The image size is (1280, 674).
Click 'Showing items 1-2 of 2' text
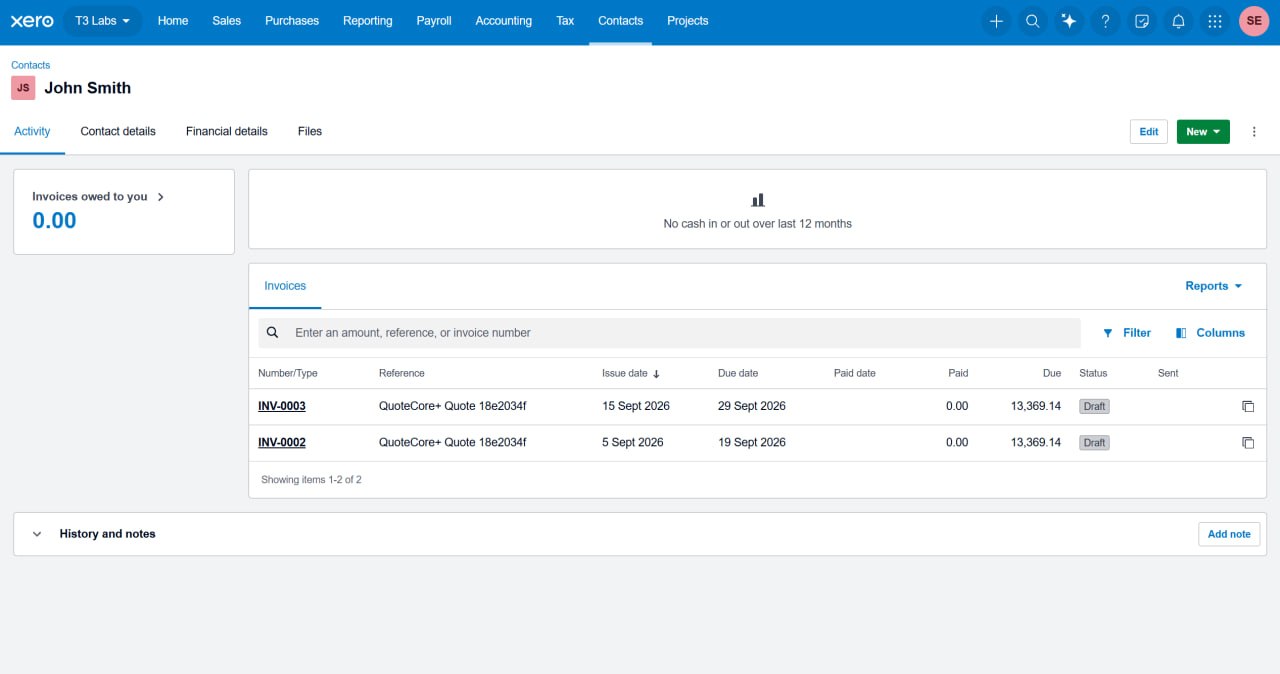(x=311, y=480)
